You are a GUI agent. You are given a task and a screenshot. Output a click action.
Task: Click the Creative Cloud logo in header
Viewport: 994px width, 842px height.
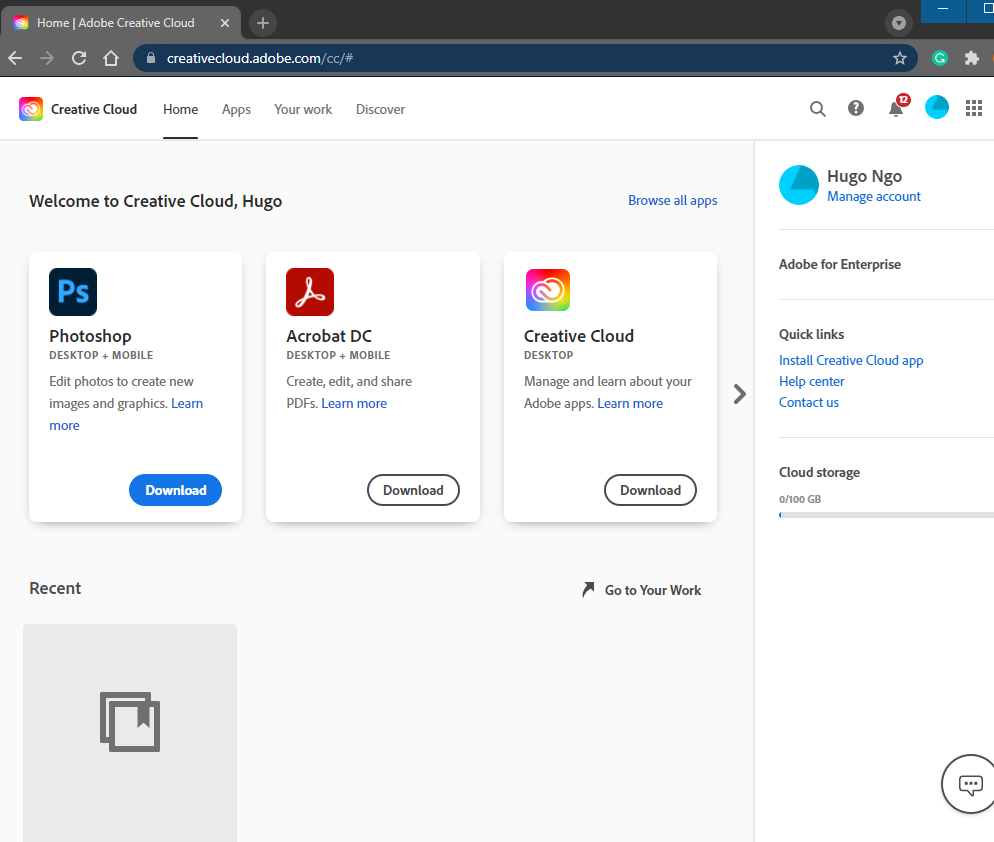click(x=31, y=109)
